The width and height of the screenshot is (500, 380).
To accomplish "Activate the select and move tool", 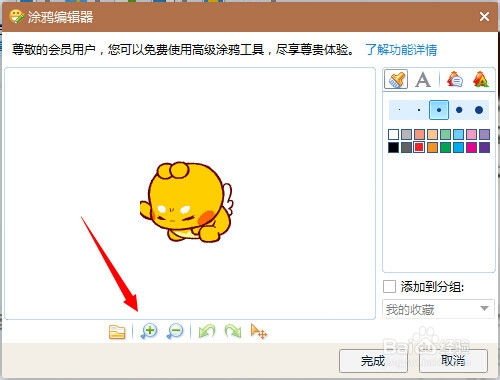I will click(259, 332).
